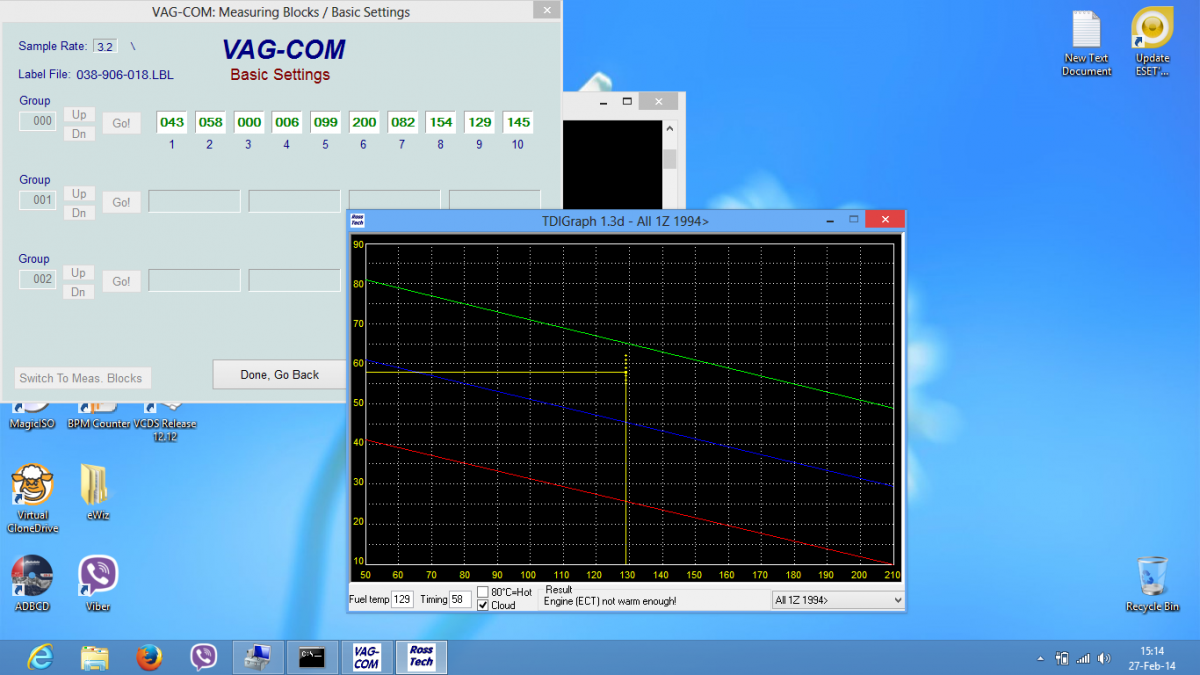1200x675 pixels.
Task: Uncheck the Cloud checkbox
Action: [484, 605]
